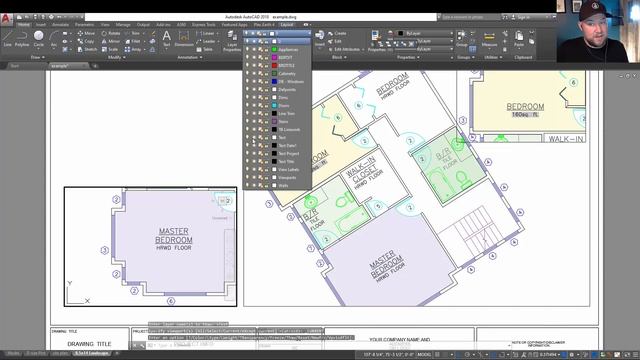Insert a Table from Annotation panel
The width and height of the screenshot is (640, 360).
click(205, 49)
